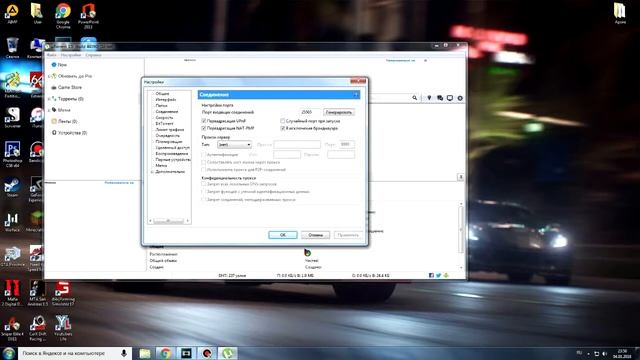Click the remote monitor icon in uTorrent toolbar

point(450,98)
